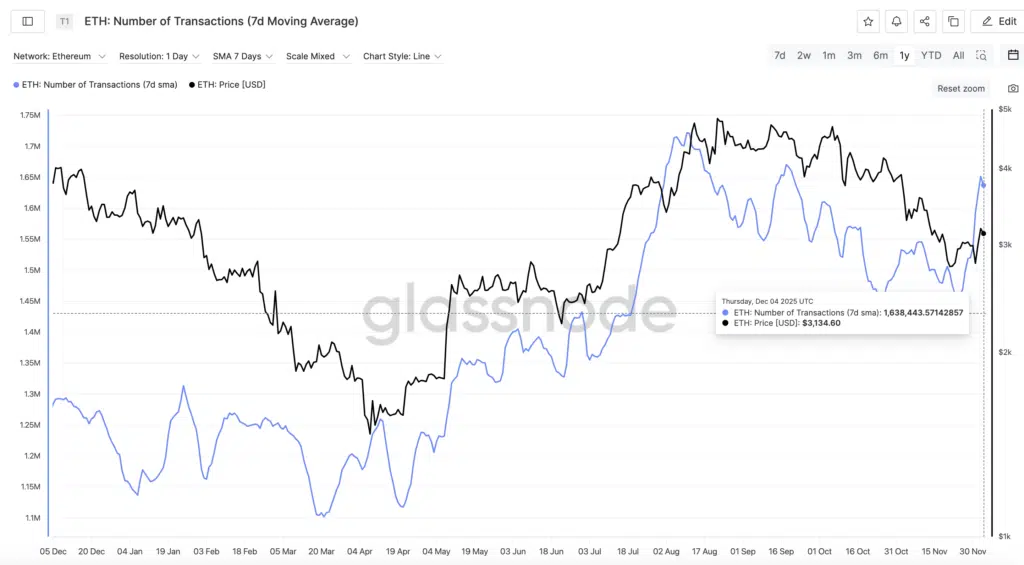The width and height of the screenshot is (1024, 565).
Task: Open the calendar date picker icon
Action: point(1013,55)
